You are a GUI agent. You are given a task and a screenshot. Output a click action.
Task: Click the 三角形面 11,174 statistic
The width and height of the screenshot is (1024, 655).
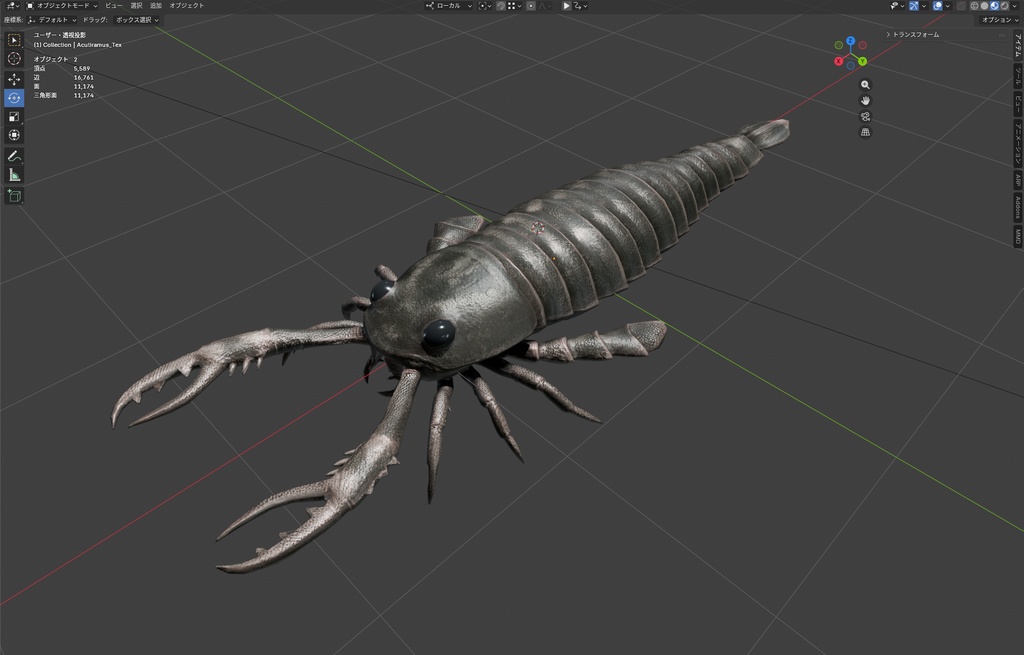[x=64, y=95]
